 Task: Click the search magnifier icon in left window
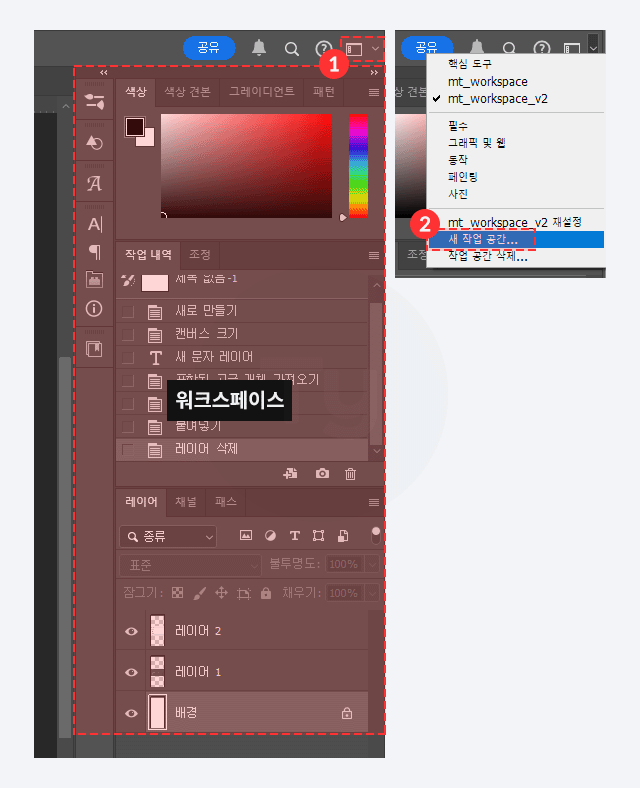(x=291, y=49)
